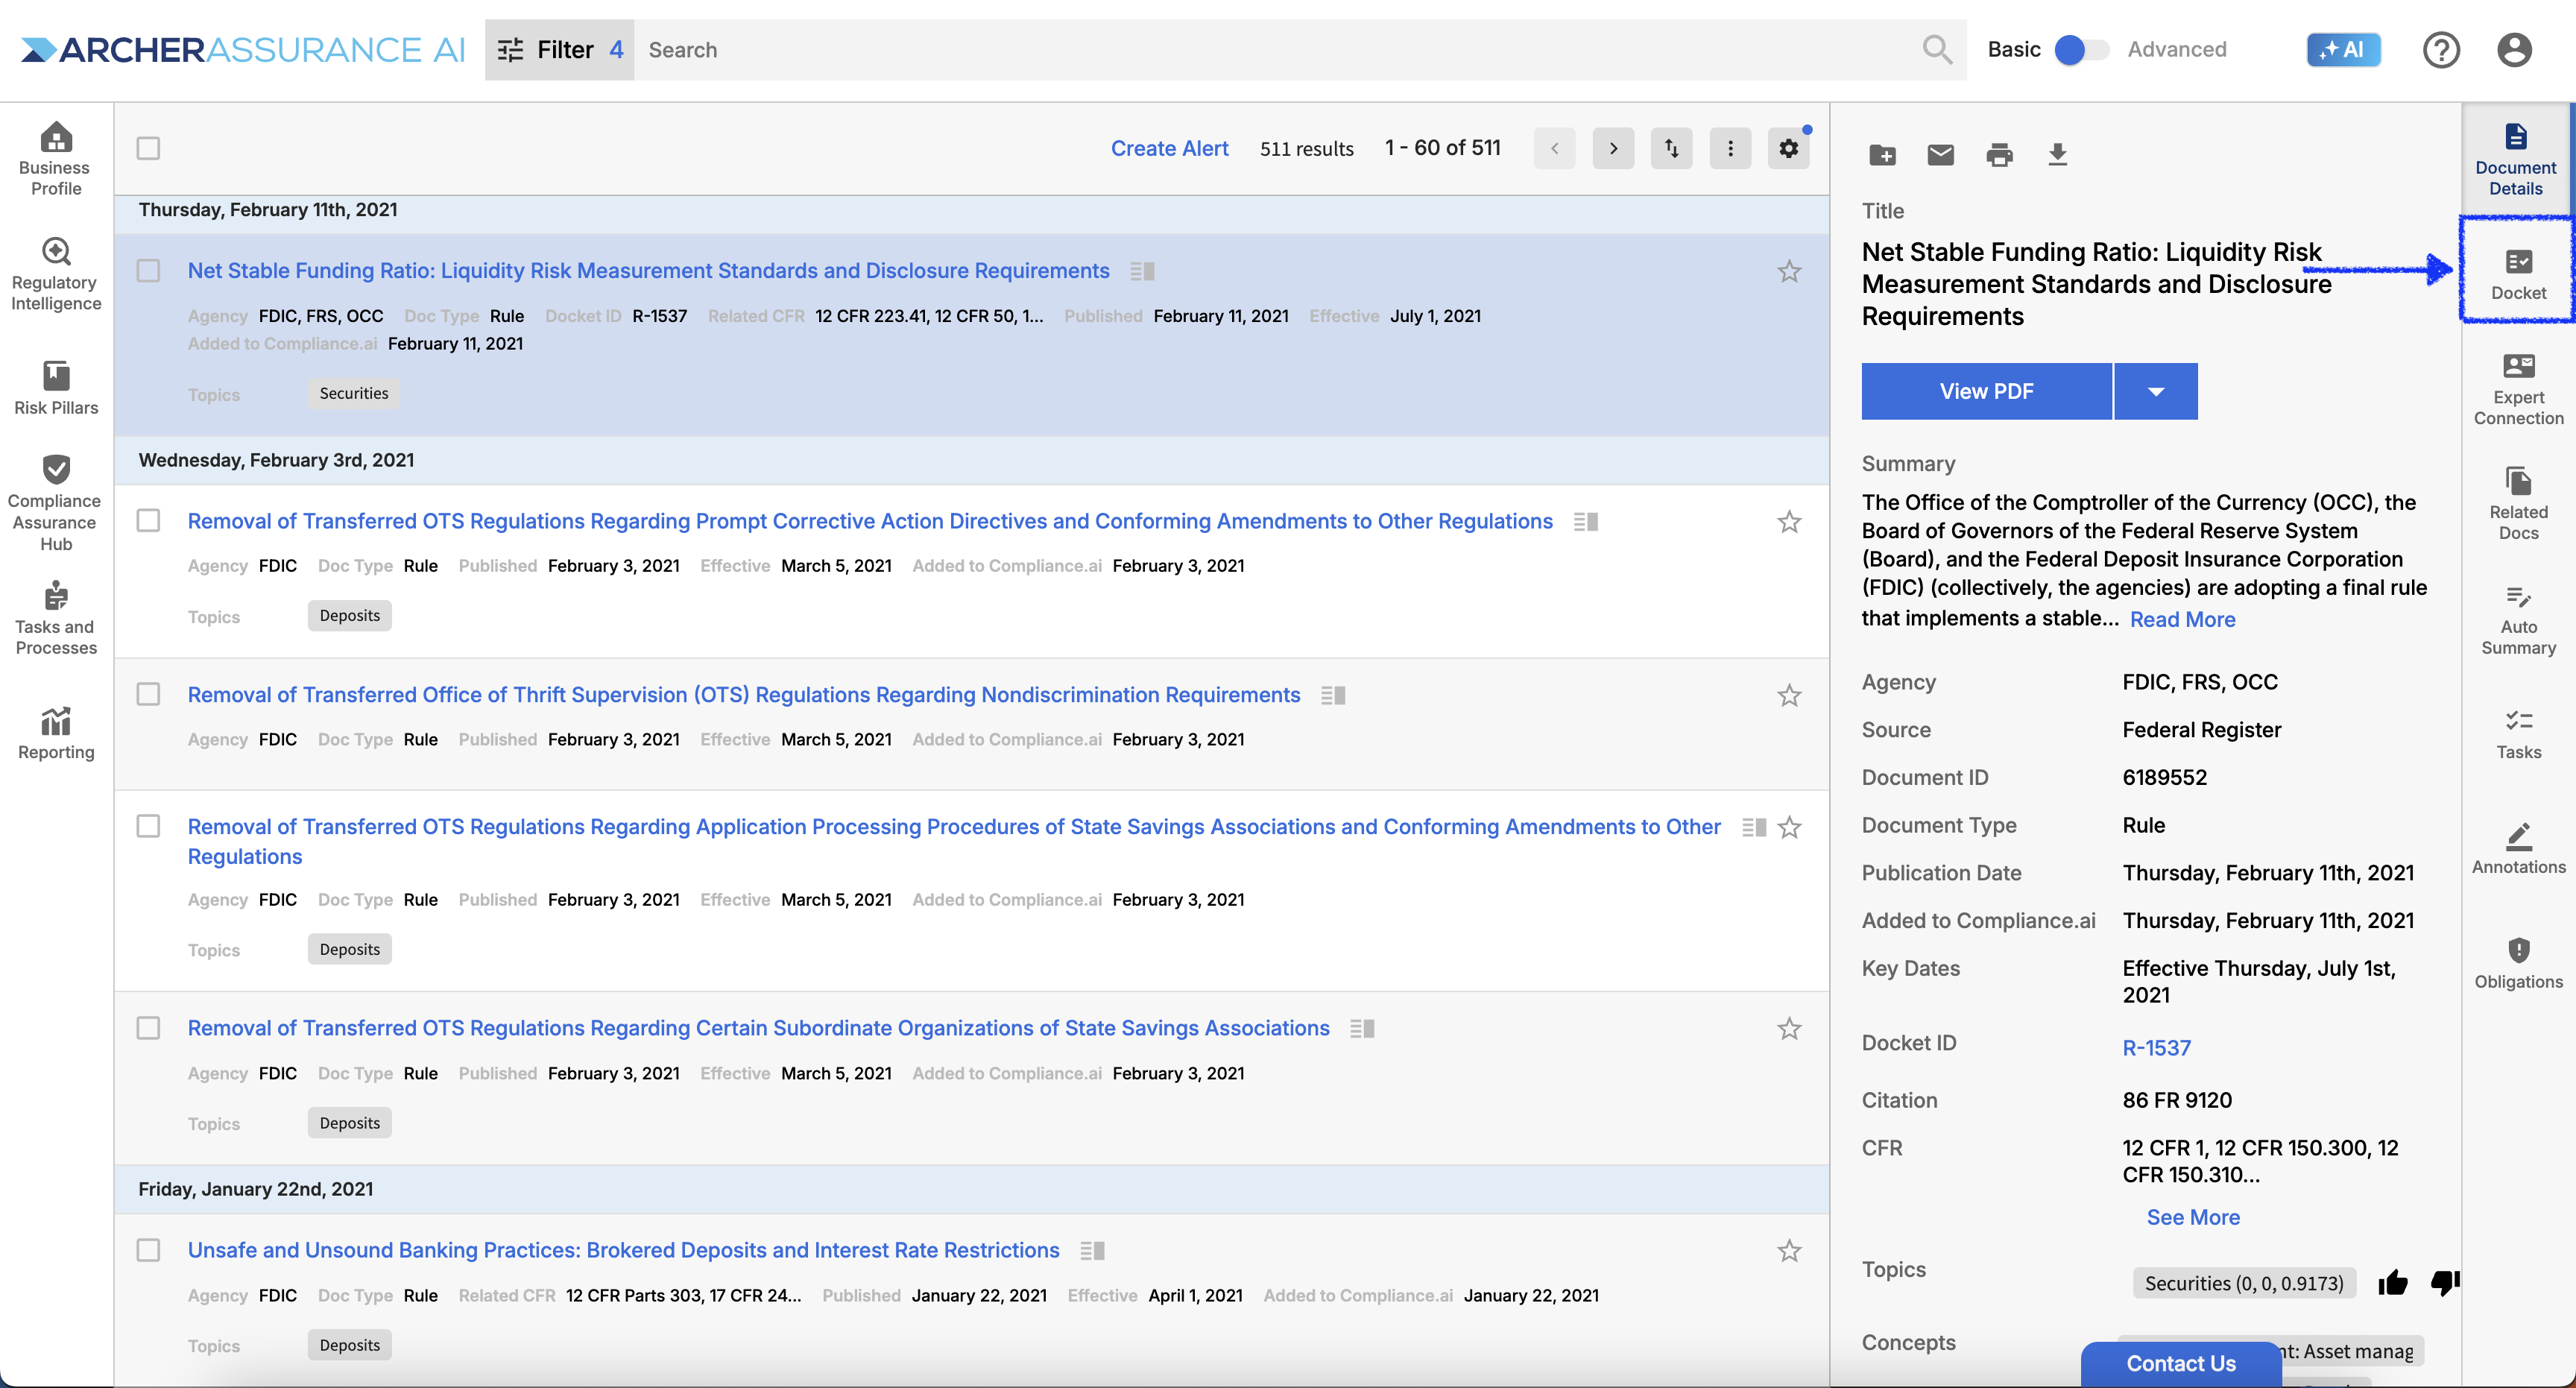Print the document
2576x1388 pixels.
click(1999, 155)
